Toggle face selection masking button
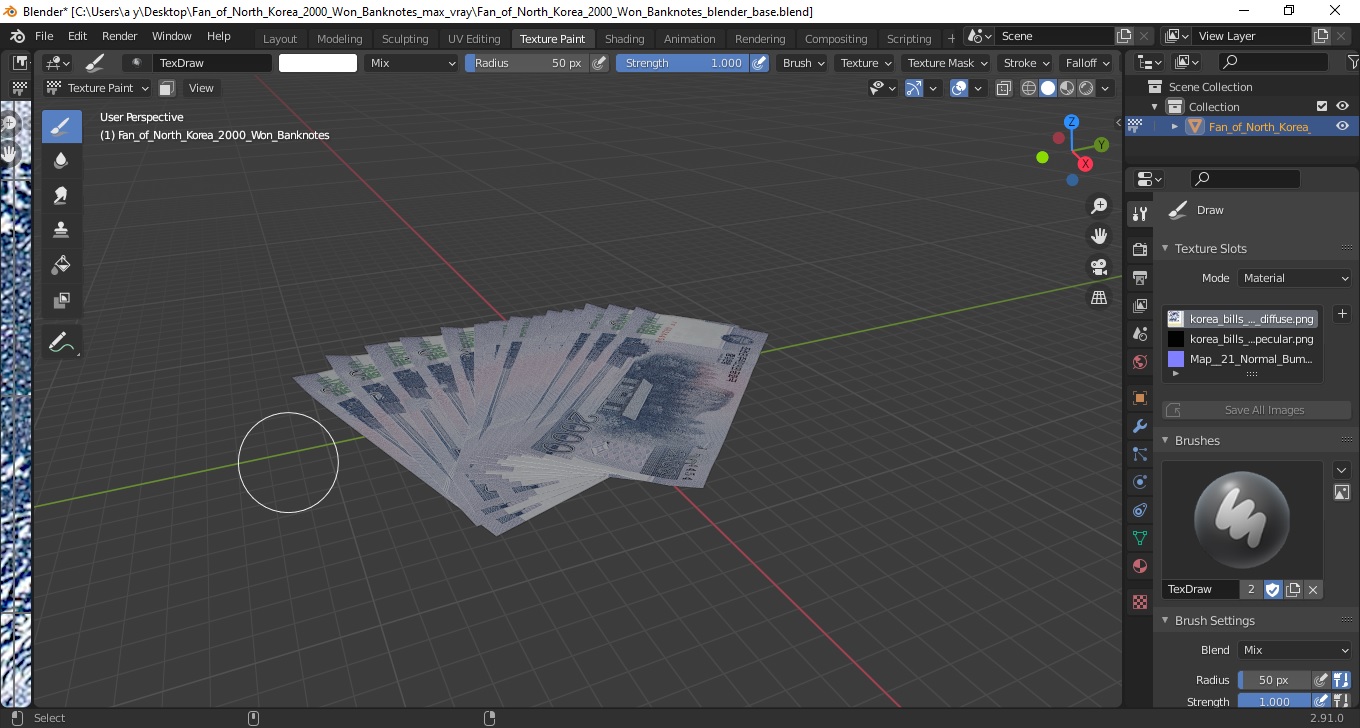Image resolution: width=1360 pixels, height=728 pixels. click(x=167, y=88)
